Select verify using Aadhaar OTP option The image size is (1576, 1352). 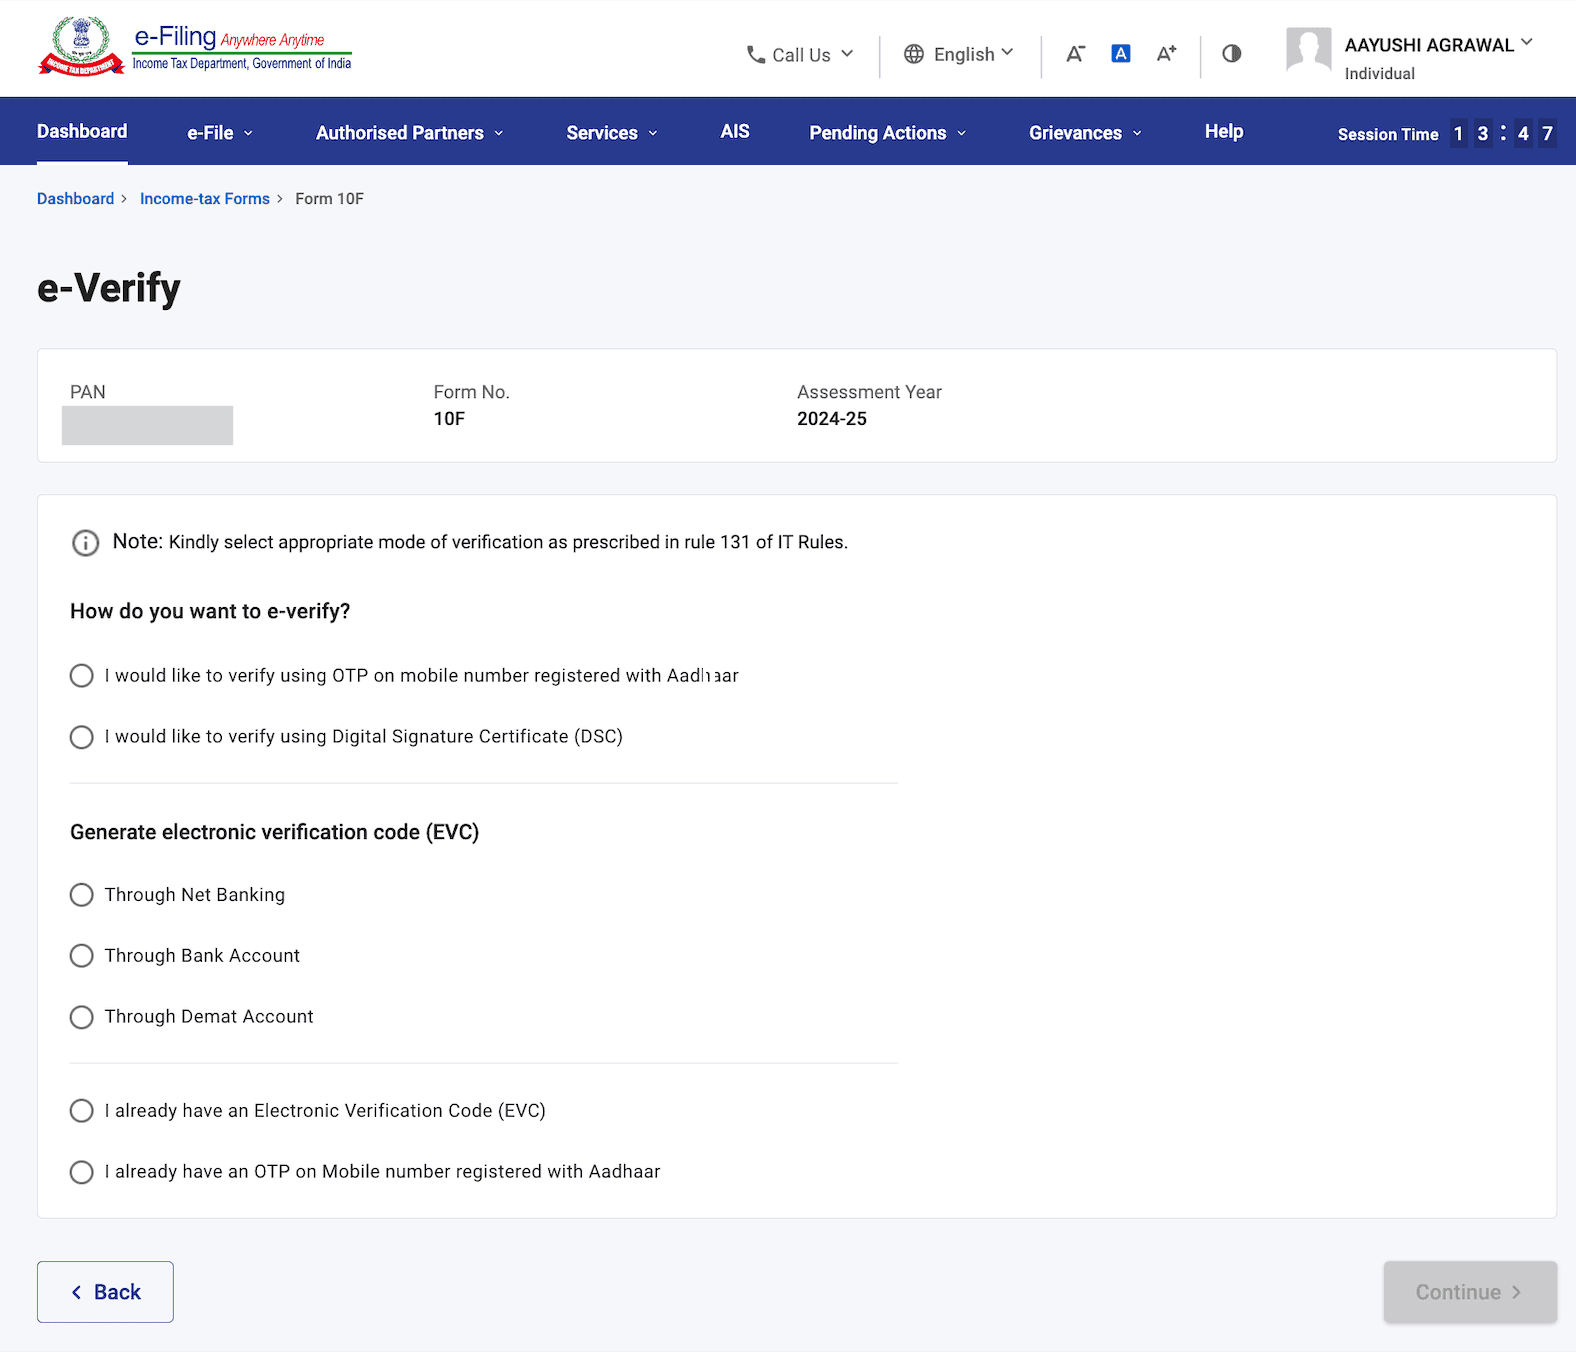[82, 676]
